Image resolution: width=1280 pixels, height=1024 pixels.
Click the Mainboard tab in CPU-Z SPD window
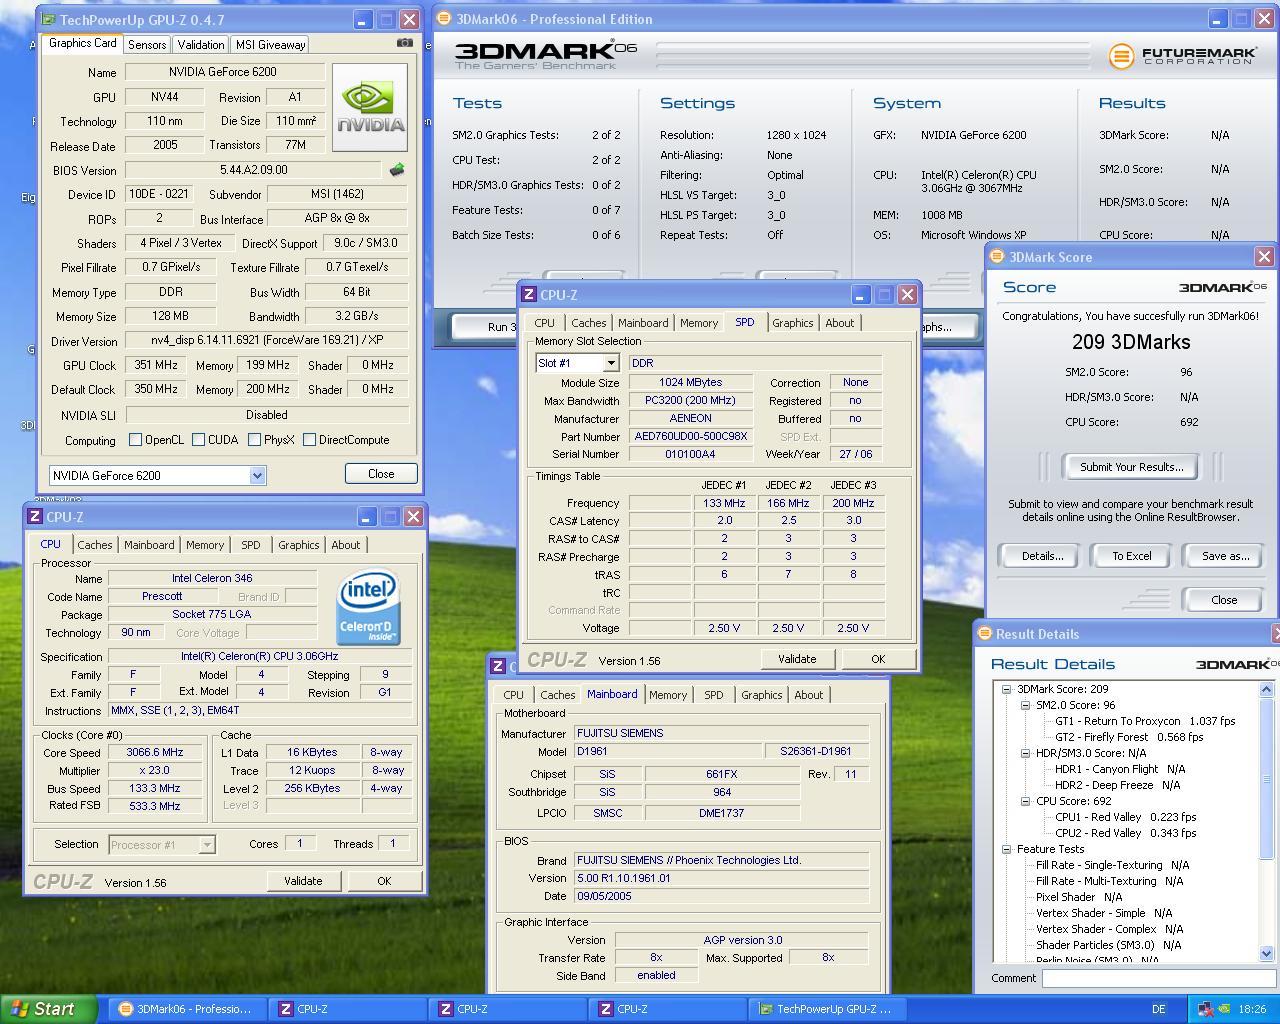[642, 323]
